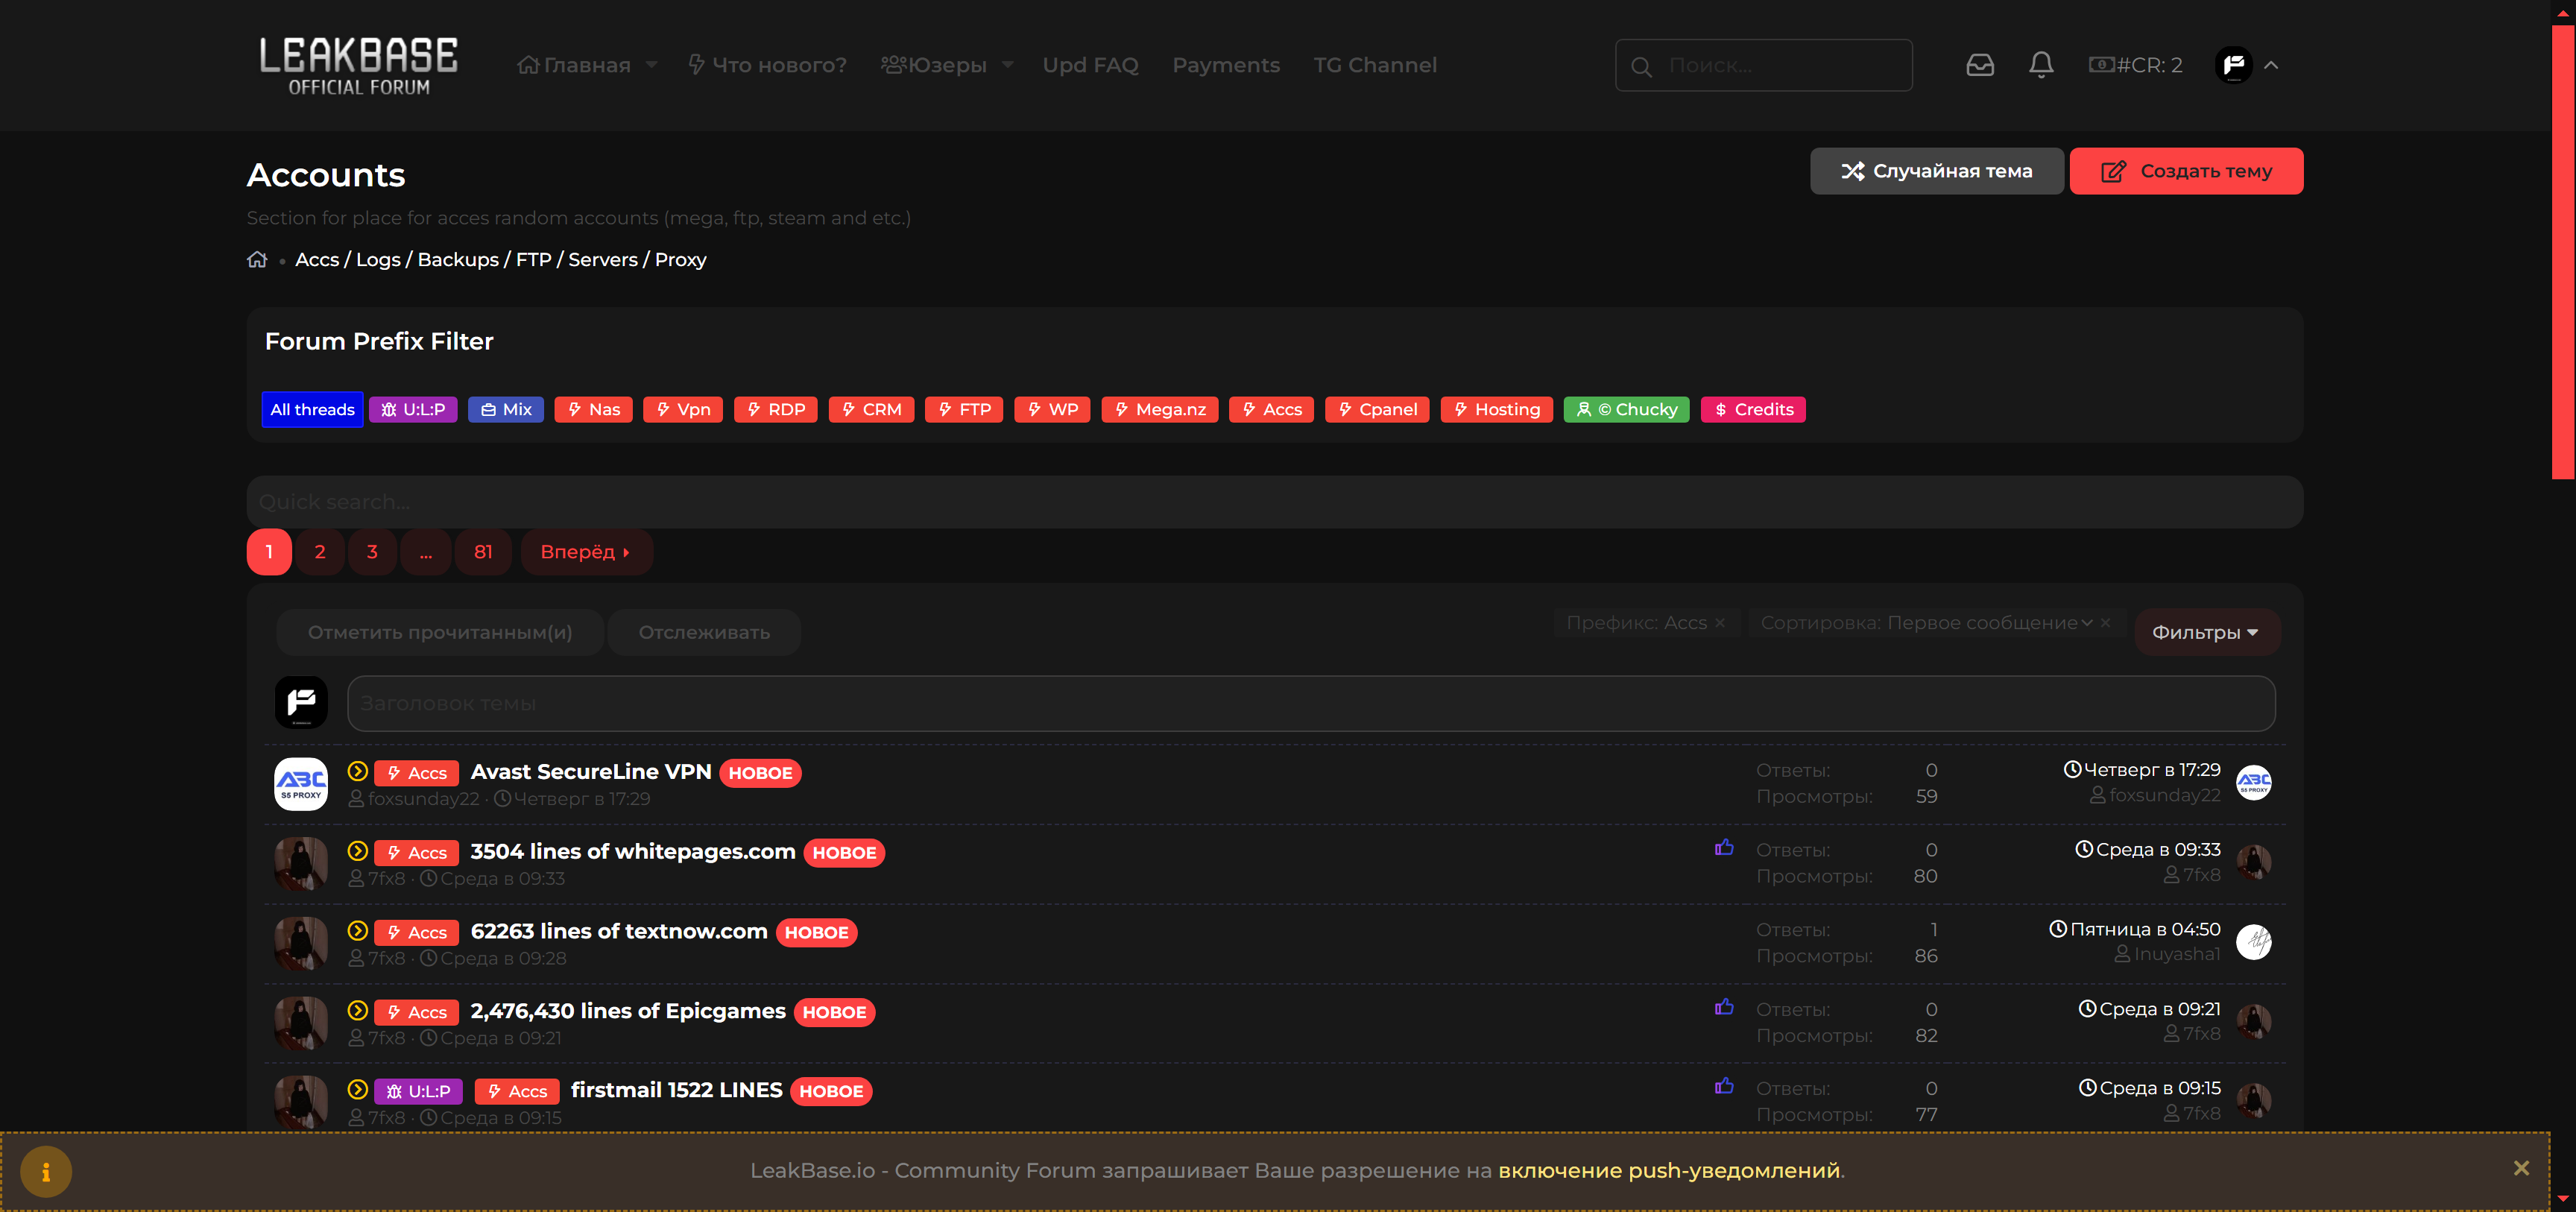Open the Avast SecureLine VPN thread
The image size is (2576, 1212).
[x=590, y=771]
